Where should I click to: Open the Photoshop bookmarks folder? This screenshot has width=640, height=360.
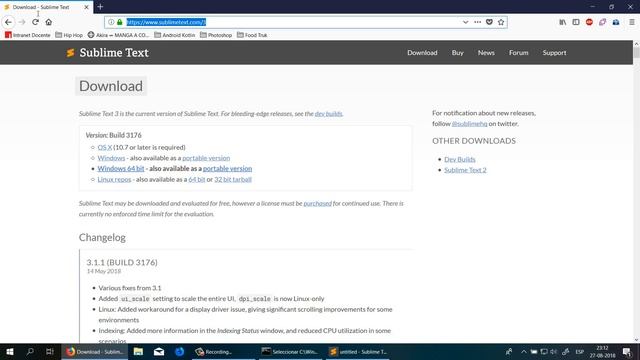(216, 35)
